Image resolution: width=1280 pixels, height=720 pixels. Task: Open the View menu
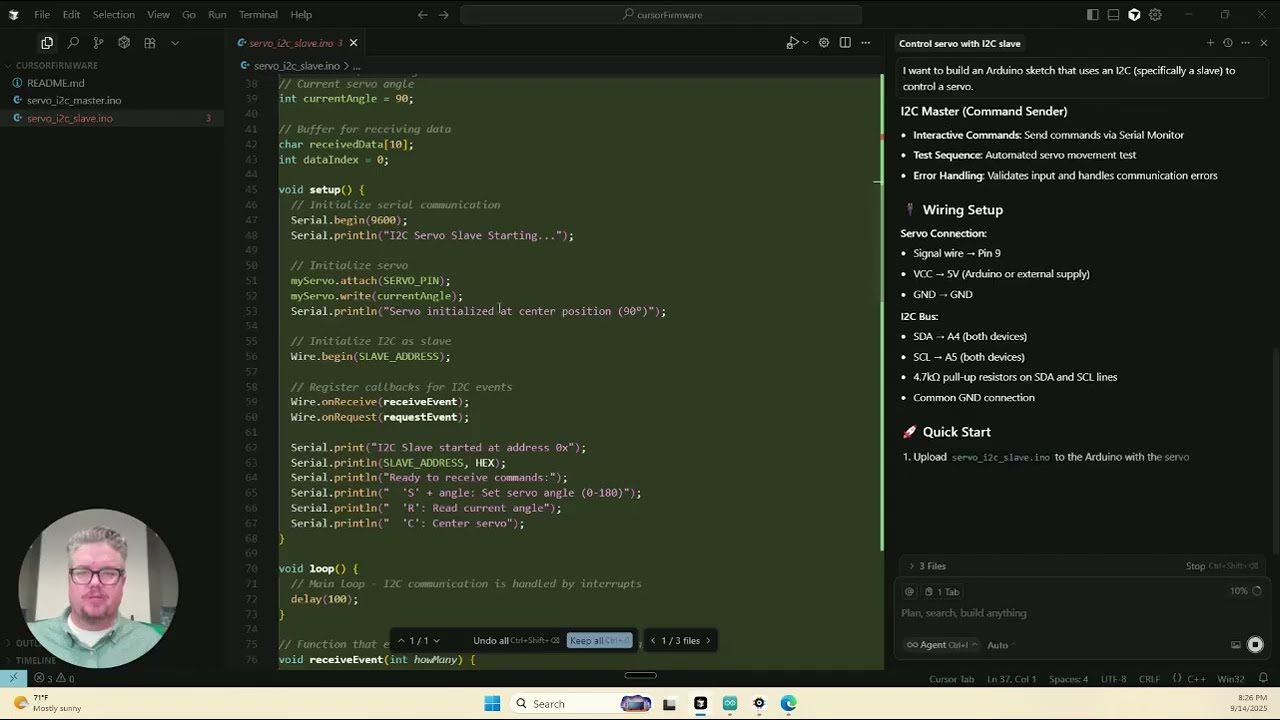(x=158, y=15)
